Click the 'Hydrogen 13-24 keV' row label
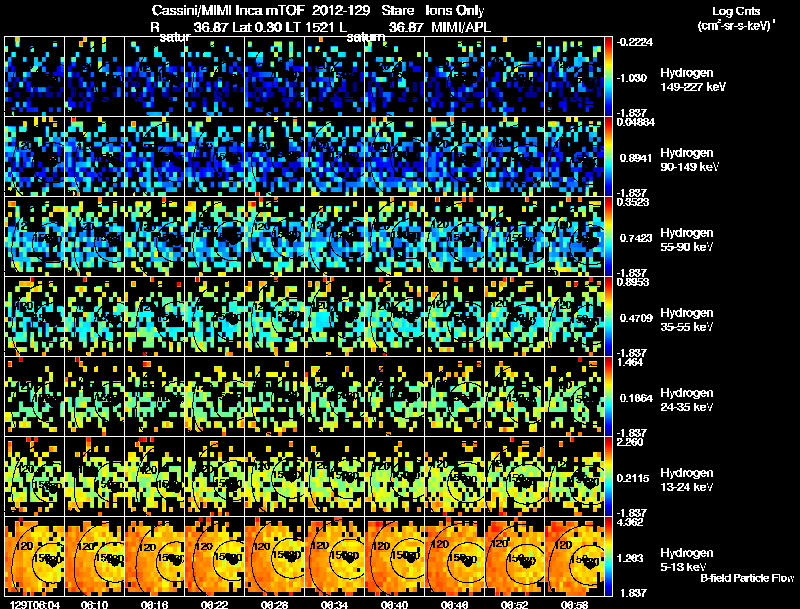The height and width of the screenshot is (609, 800). 687,480
